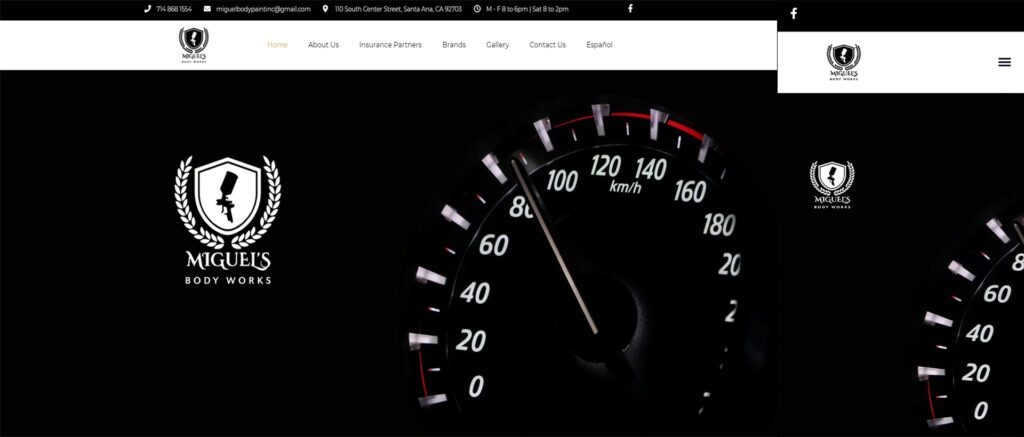Open the Insurance Partners menu item

coord(391,45)
